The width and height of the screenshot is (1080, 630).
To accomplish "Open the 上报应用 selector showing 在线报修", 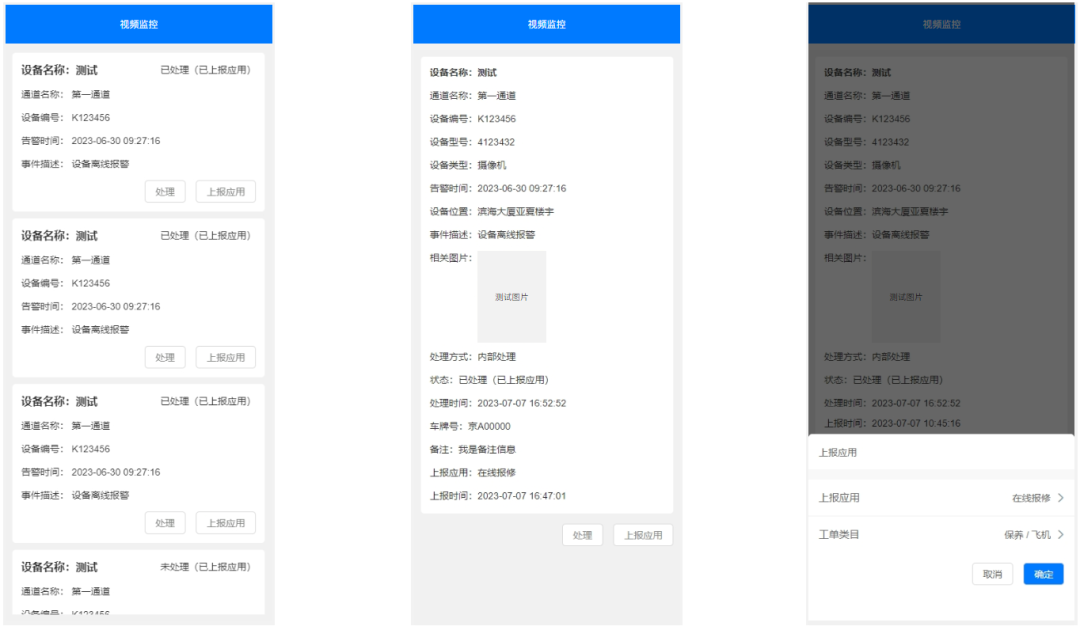I will 940,498.
